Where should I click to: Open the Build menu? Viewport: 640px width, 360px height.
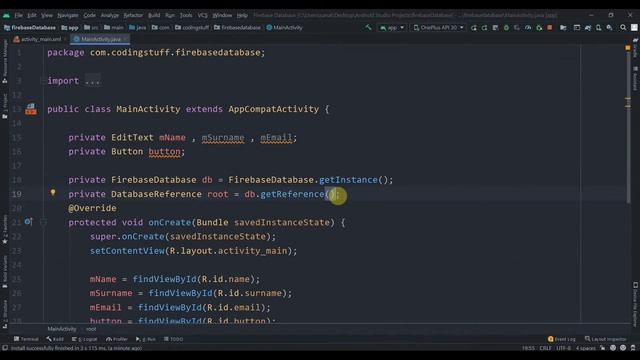point(154,15)
